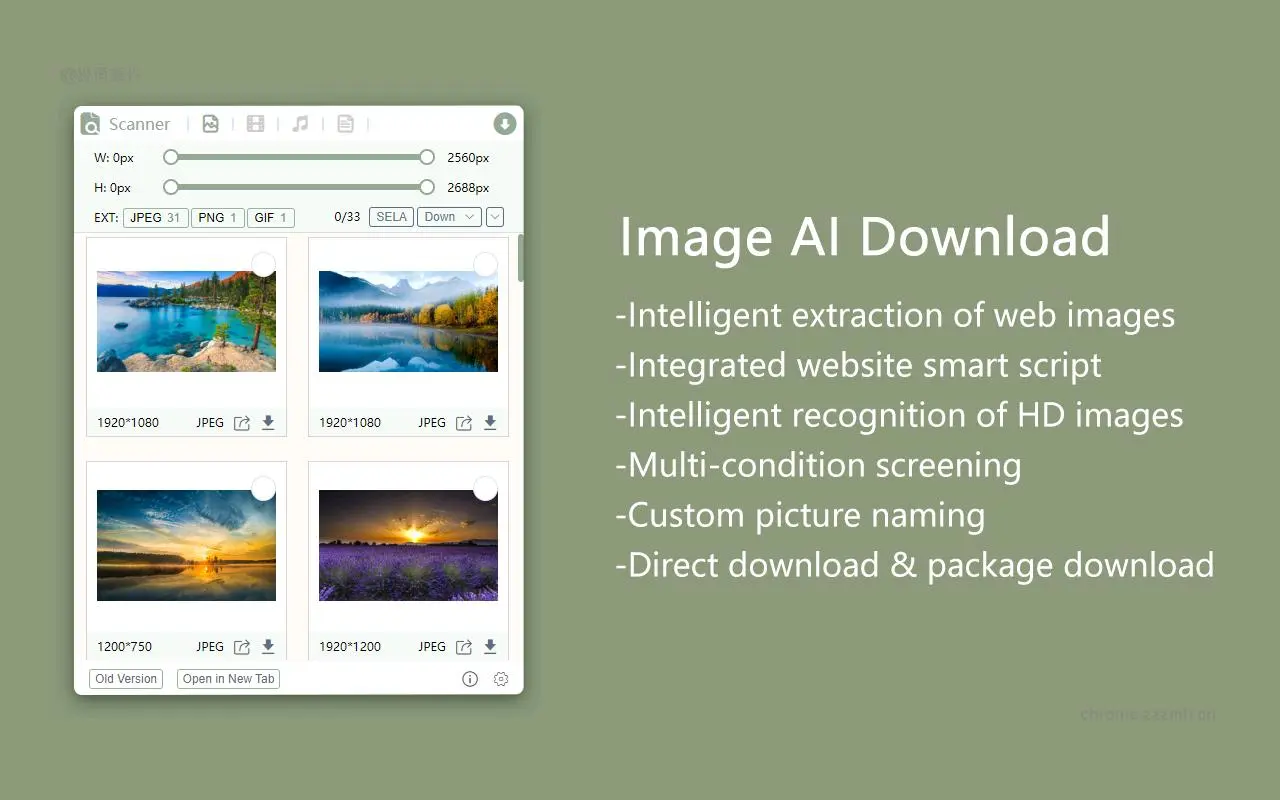
Task: Click the Old Version button
Action: 125,679
